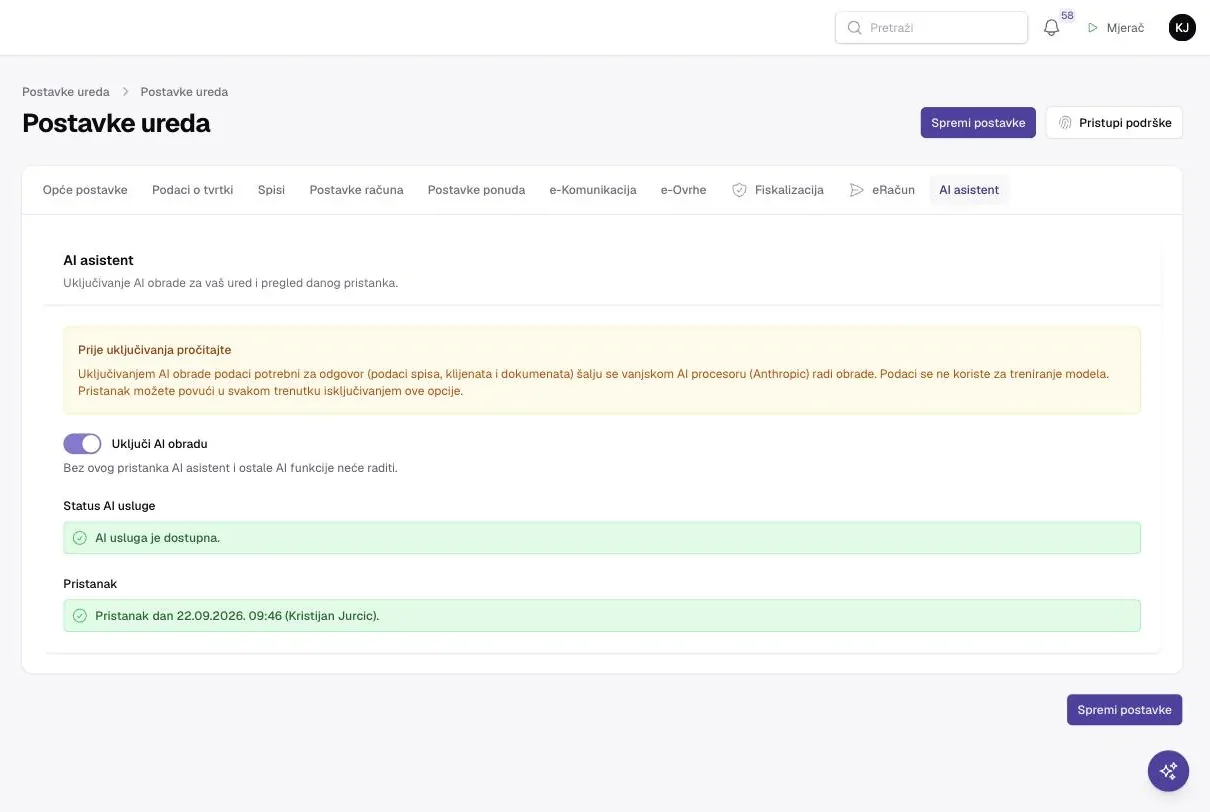Open the first Postavke ureda breadcrumb link

point(66,92)
